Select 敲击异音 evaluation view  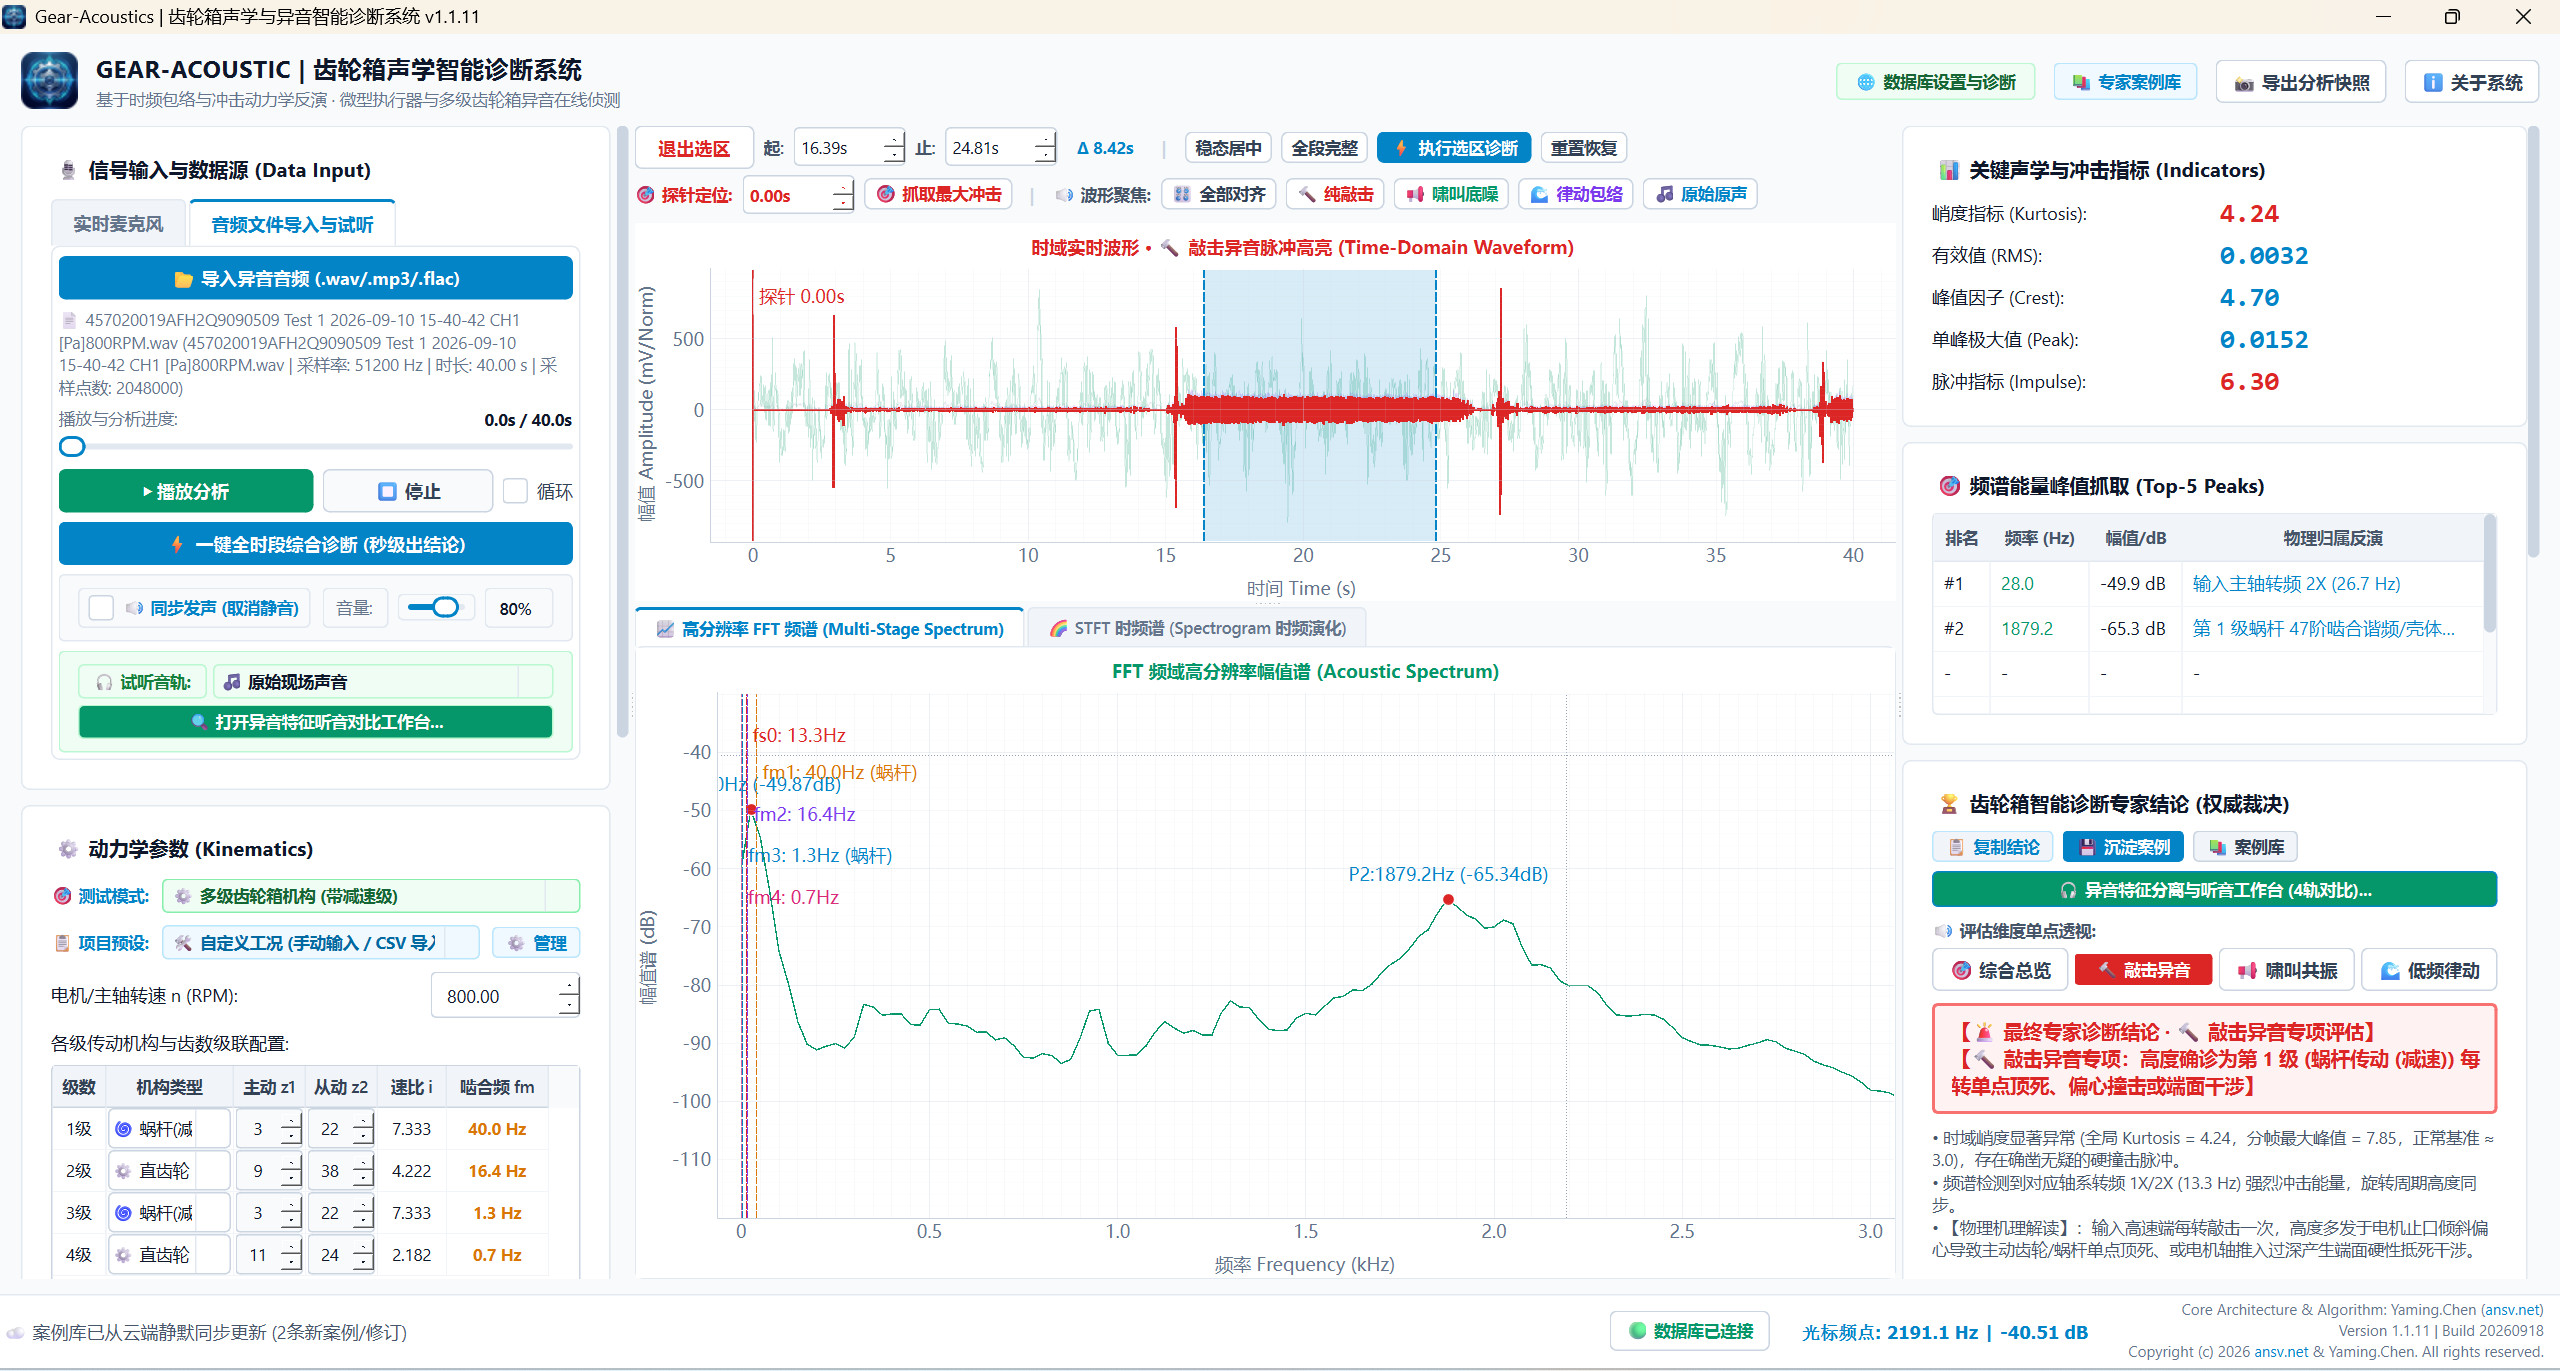point(2142,970)
